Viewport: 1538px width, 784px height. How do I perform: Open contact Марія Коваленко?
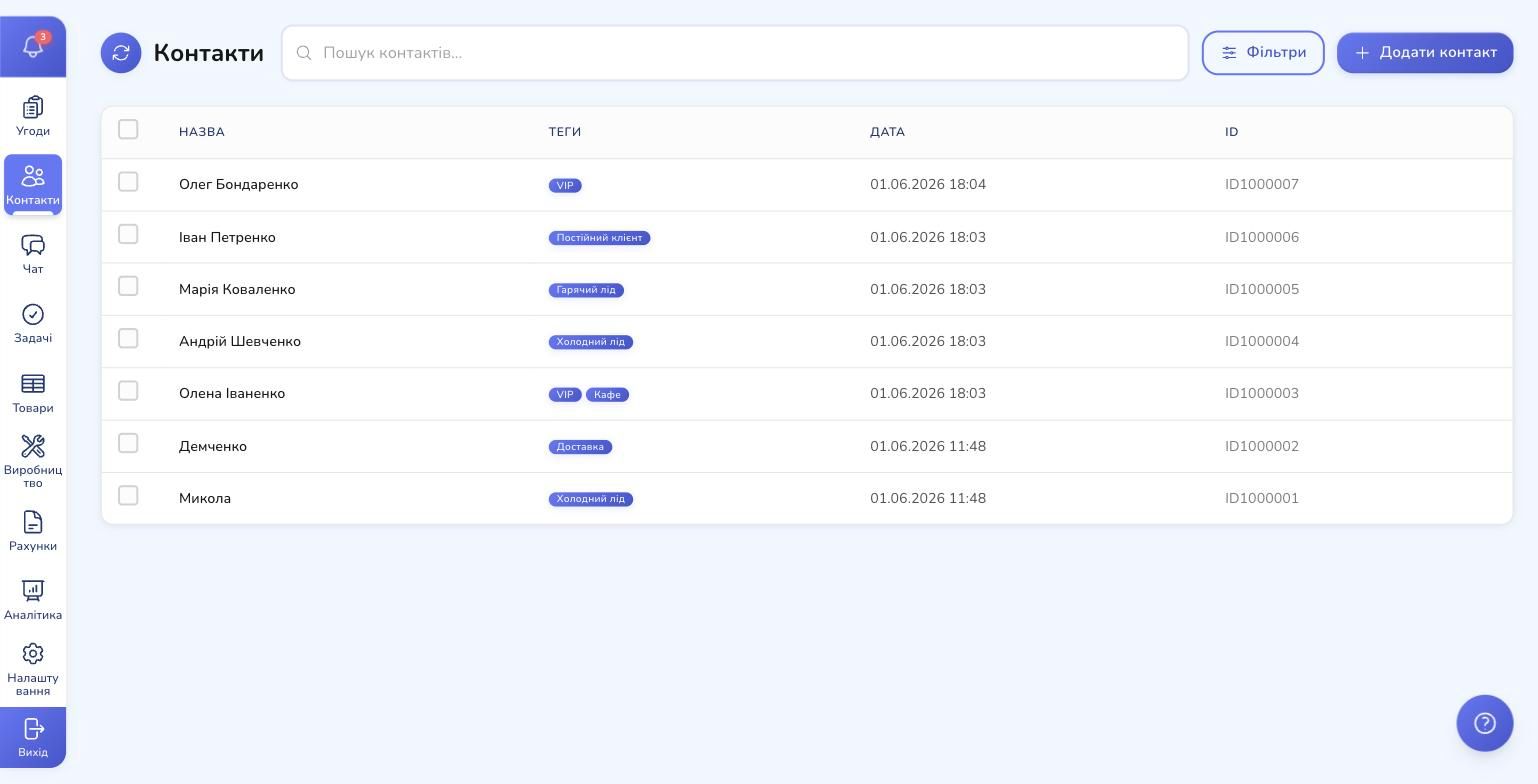click(x=237, y=290)
